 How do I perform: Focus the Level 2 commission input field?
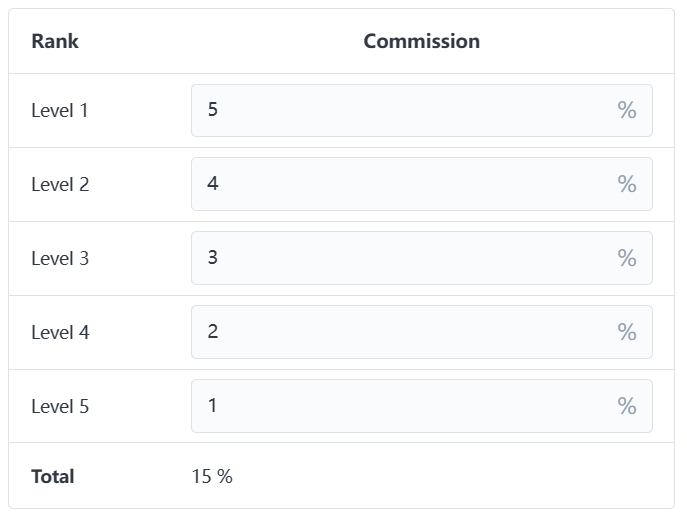pyautogui.click(x=400, y=184)
